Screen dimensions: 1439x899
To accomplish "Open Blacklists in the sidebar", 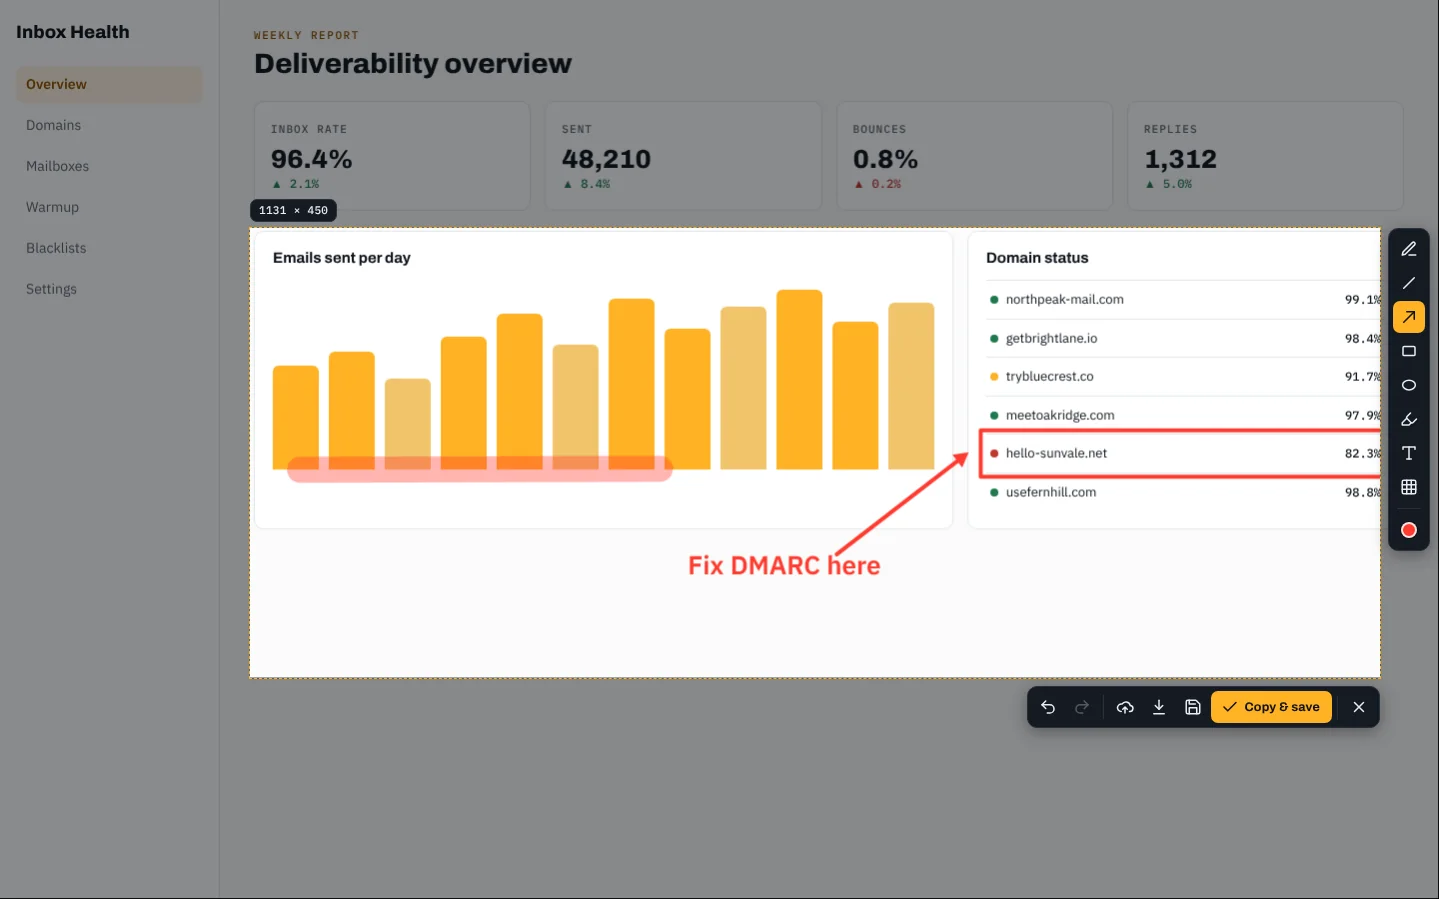I will coord(109,248).
